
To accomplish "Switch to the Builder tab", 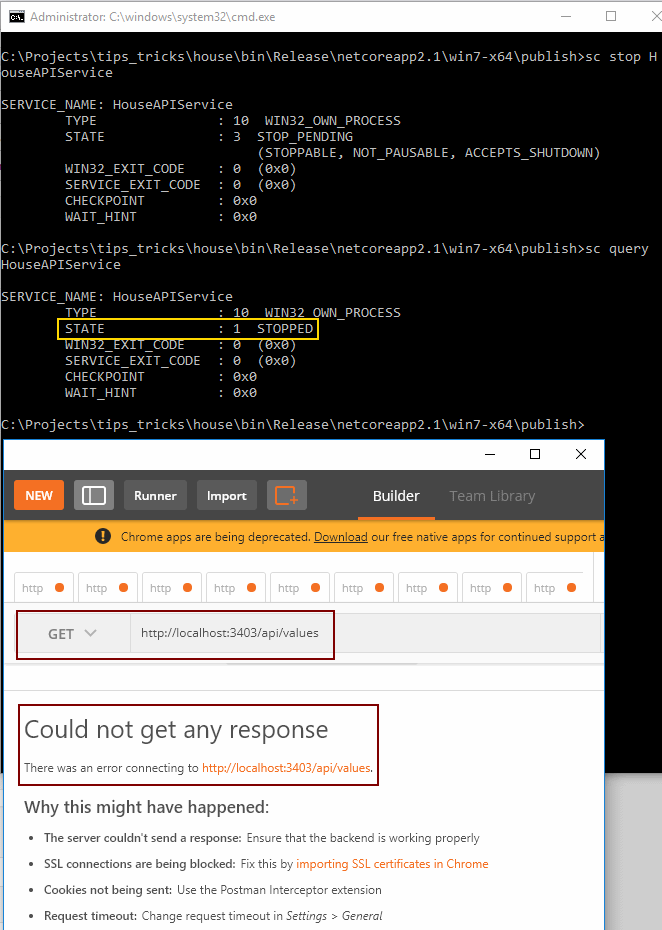I will click(x=396, y=496).
